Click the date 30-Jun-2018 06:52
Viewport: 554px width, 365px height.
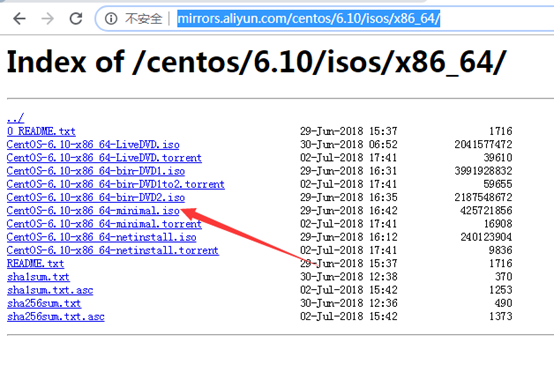pos(349,145)
